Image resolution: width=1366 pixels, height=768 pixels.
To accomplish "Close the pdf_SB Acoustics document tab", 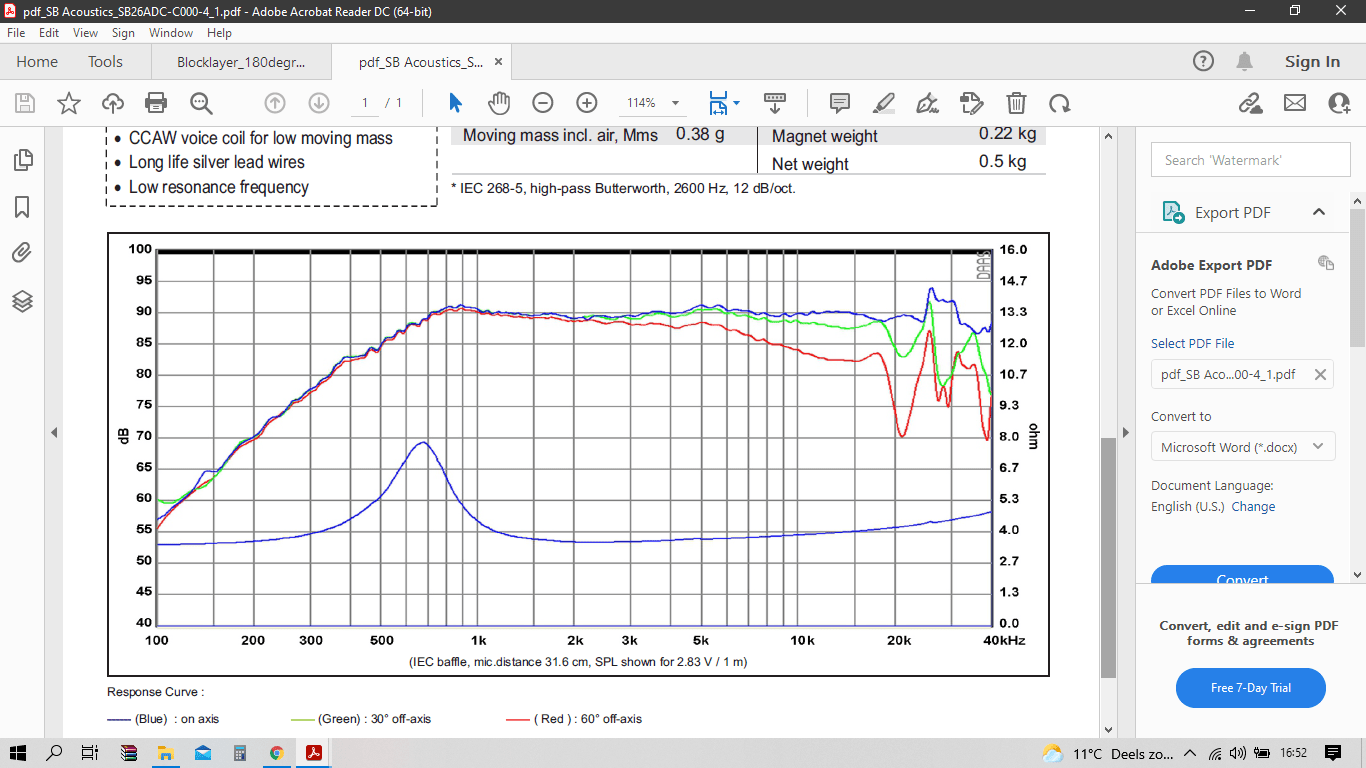I will (x=498, y=62).
